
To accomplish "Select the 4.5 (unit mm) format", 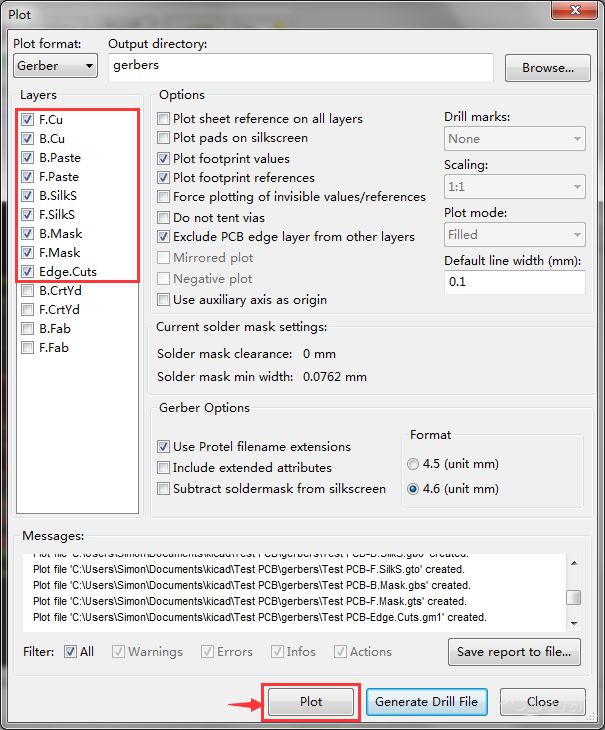I will pos(414,464).
